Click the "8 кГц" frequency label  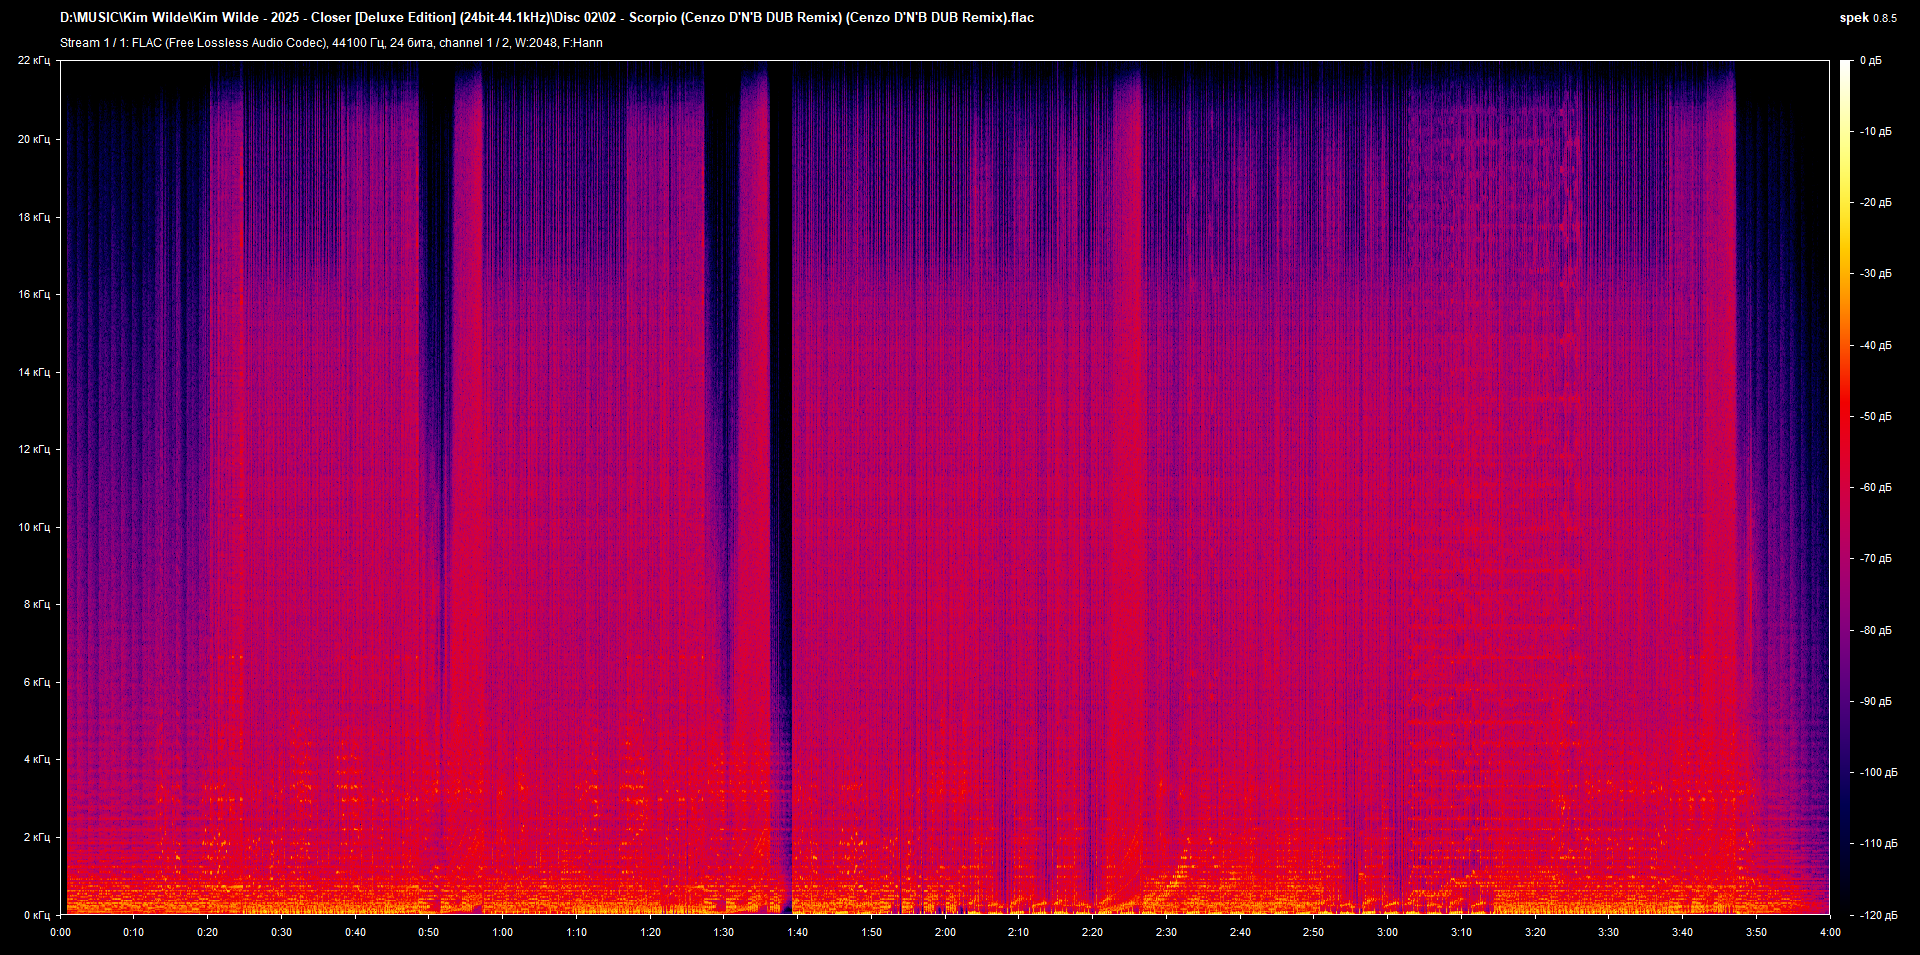tap(37, 604)
